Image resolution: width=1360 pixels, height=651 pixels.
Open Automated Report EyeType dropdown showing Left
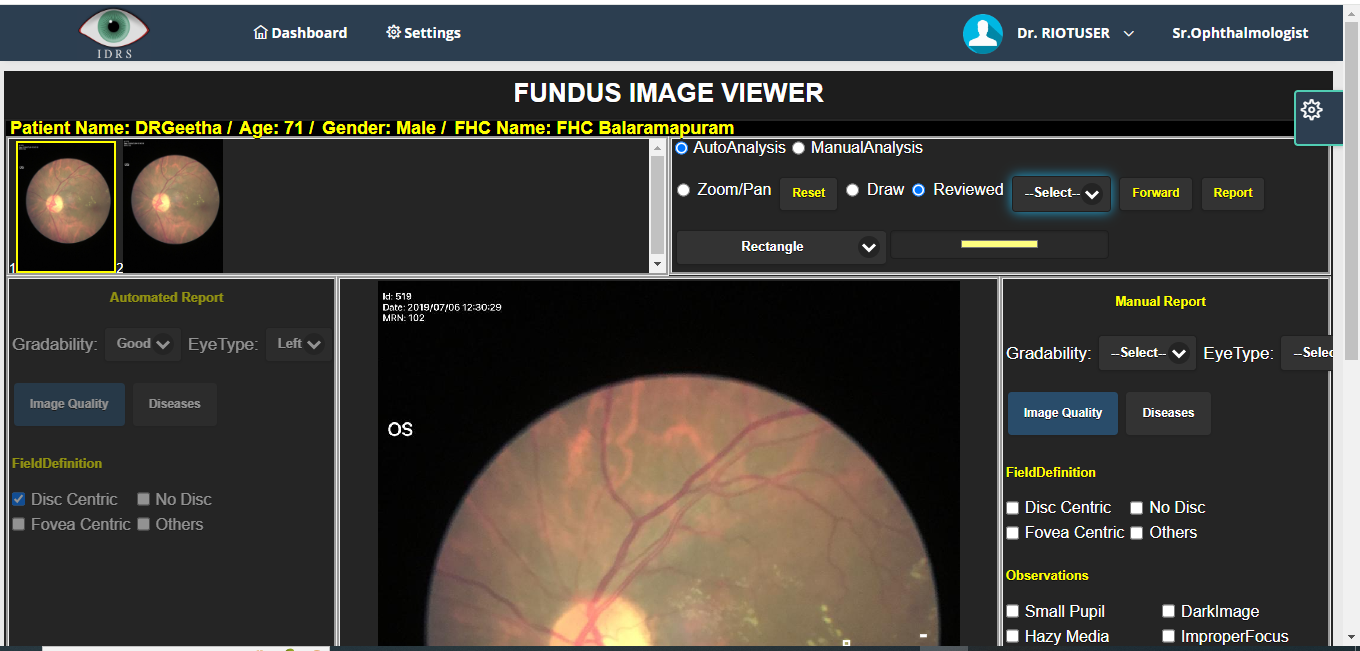point(298,344)
